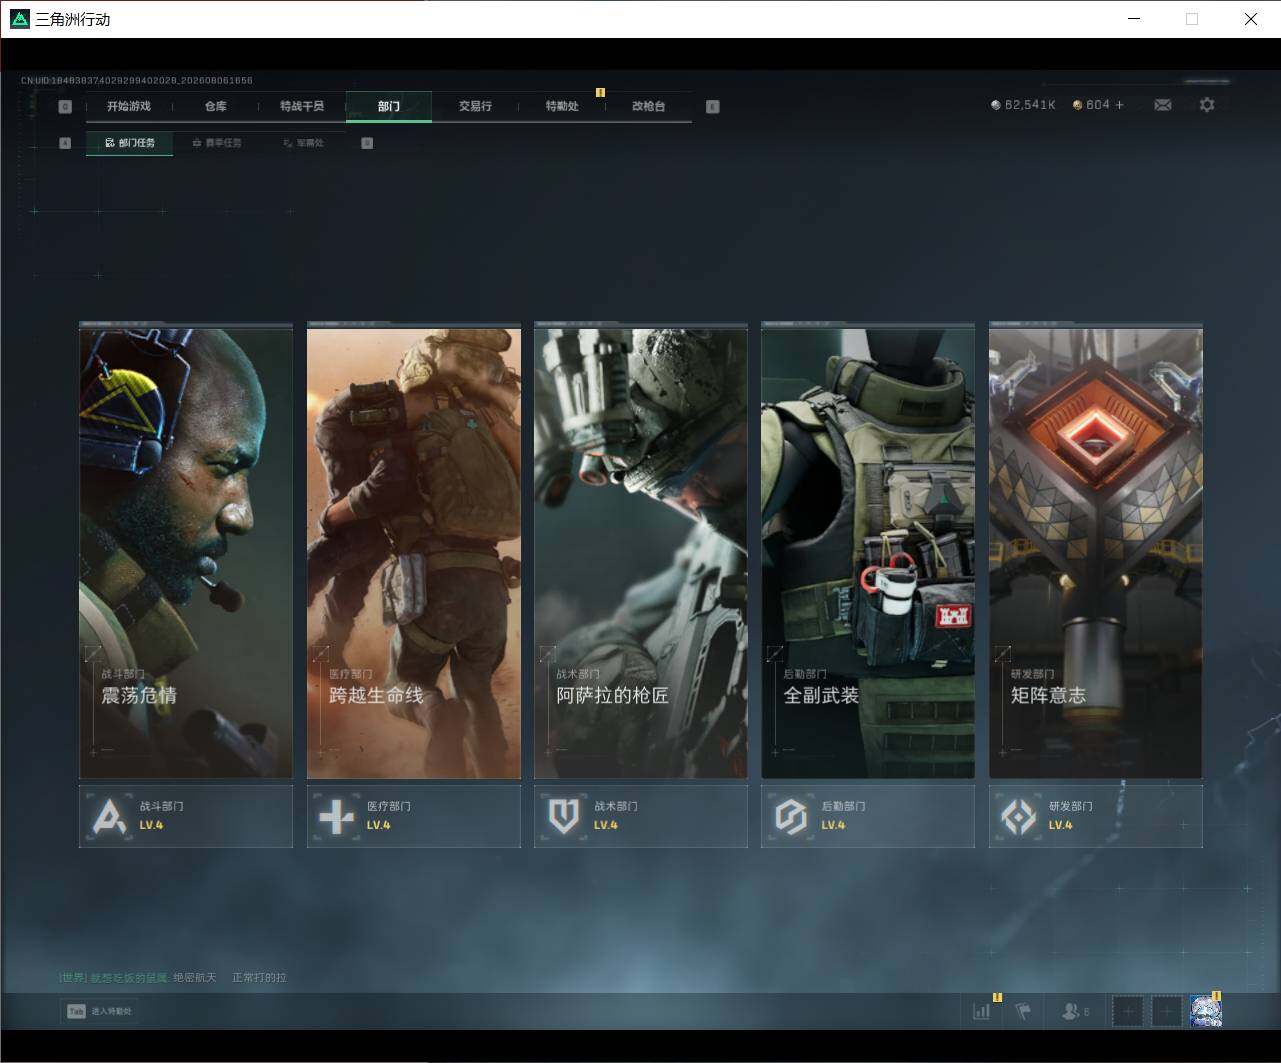This screenshot has width=1281, height=1063.
Task: Click the silver currency coin icon
Action: click(x=995, y=105)
